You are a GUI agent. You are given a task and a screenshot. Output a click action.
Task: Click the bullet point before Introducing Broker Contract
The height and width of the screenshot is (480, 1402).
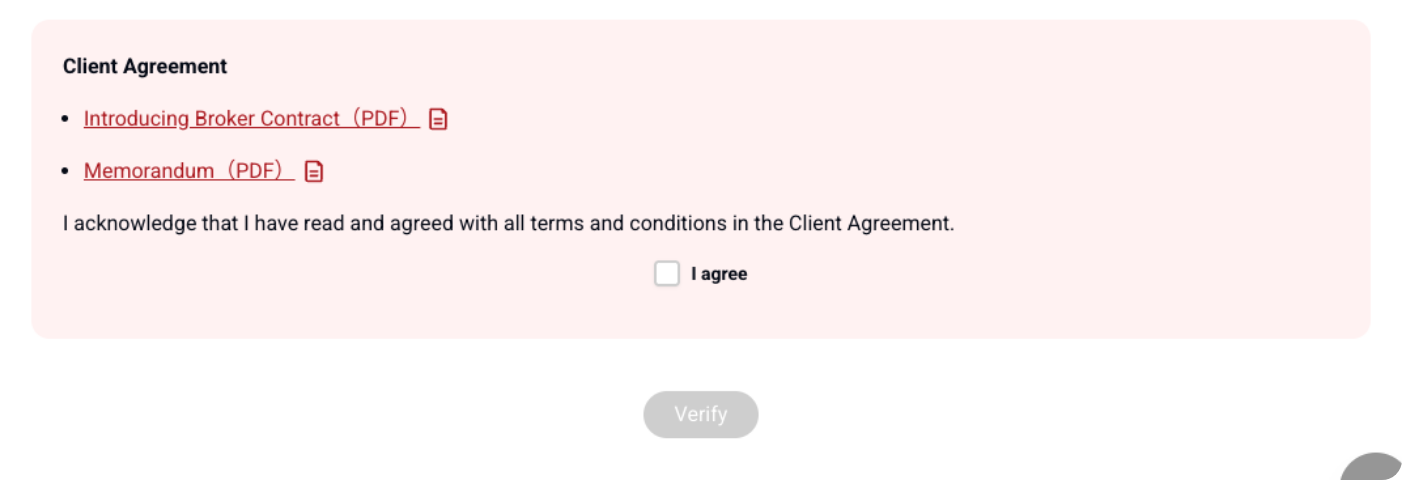tap(66, 119)
